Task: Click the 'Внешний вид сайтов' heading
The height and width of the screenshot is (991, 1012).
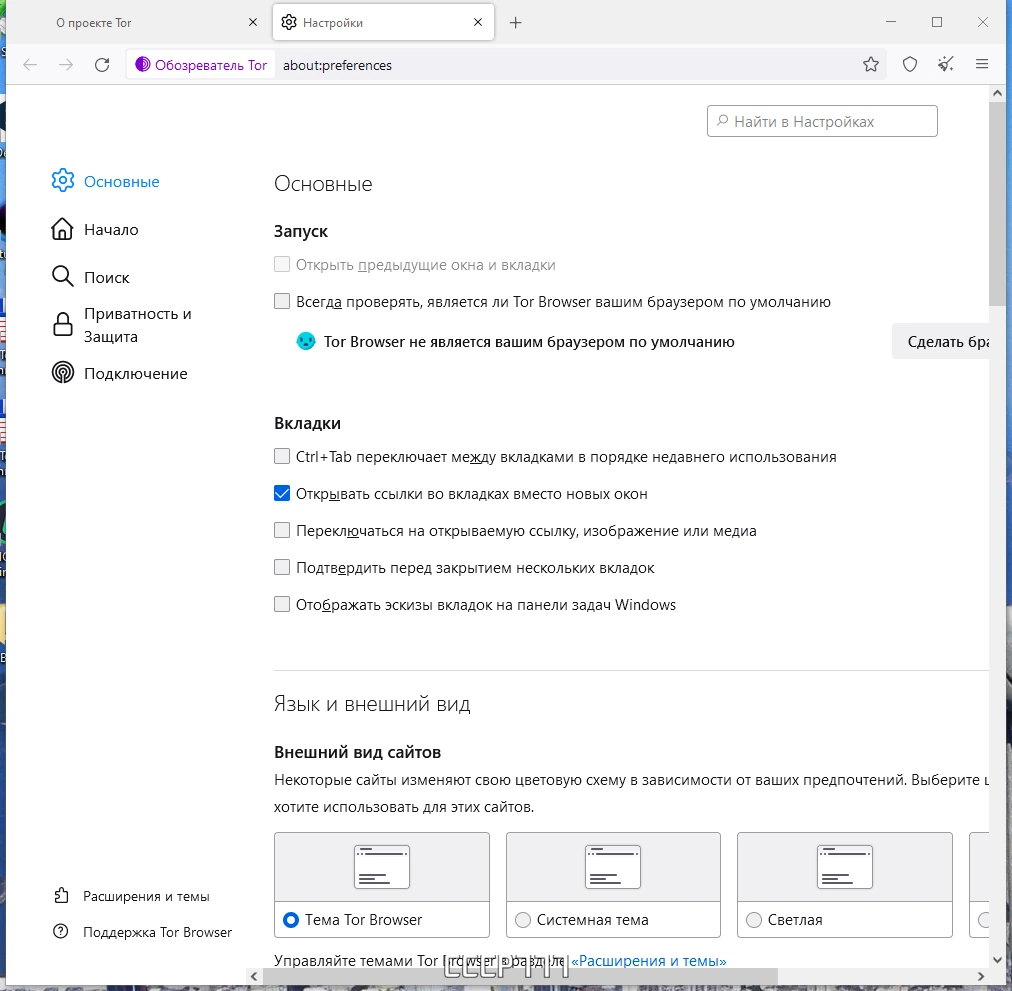Action: 358,752
